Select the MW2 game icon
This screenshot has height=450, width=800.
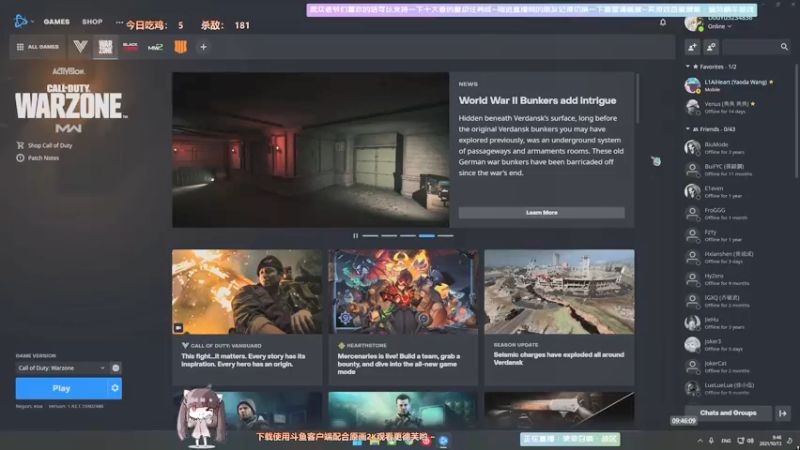(155, 47)
